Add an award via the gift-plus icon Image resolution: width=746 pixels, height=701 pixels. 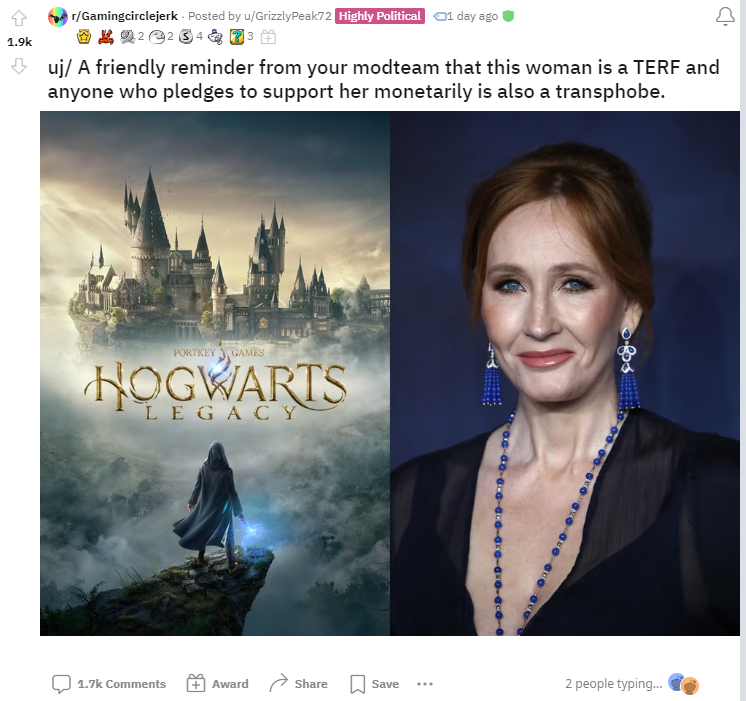pyautogui.click(x=268, y=37)
